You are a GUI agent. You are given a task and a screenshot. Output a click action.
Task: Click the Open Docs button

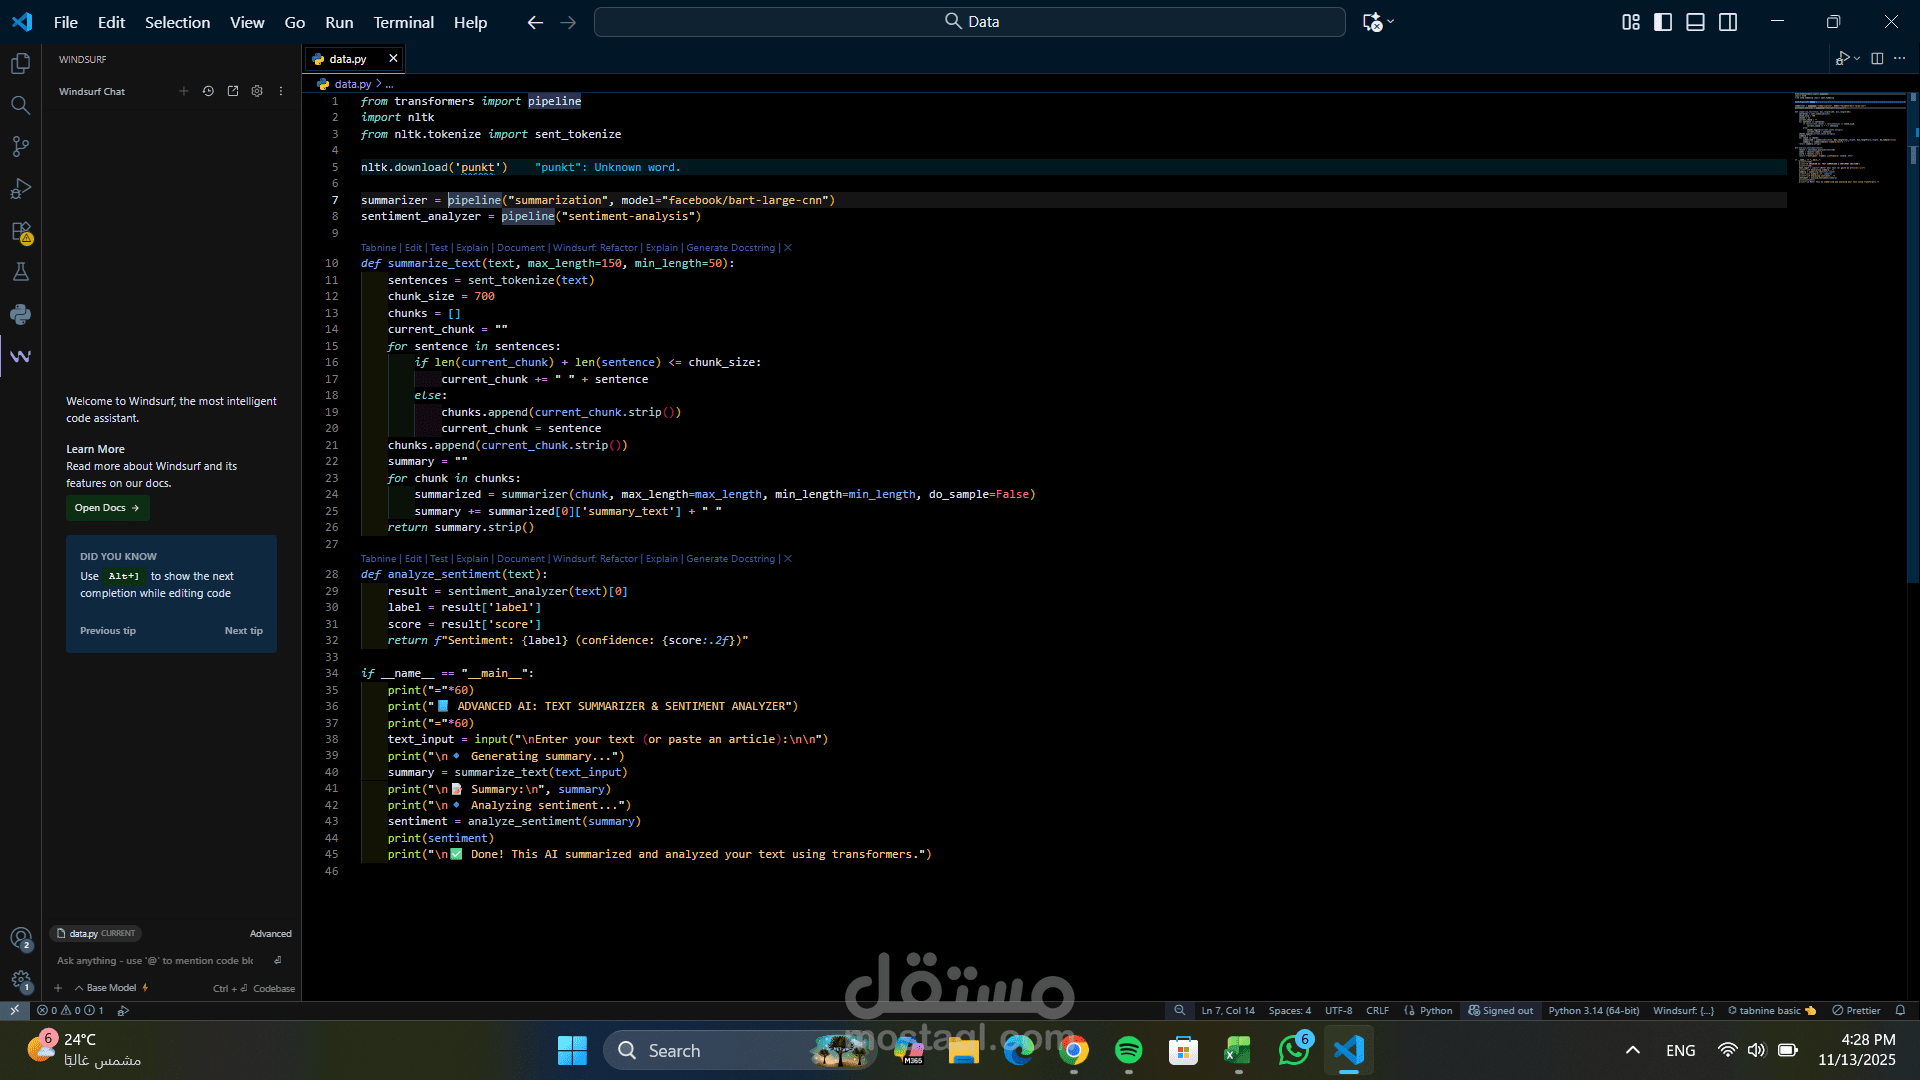tap(107, 508)
